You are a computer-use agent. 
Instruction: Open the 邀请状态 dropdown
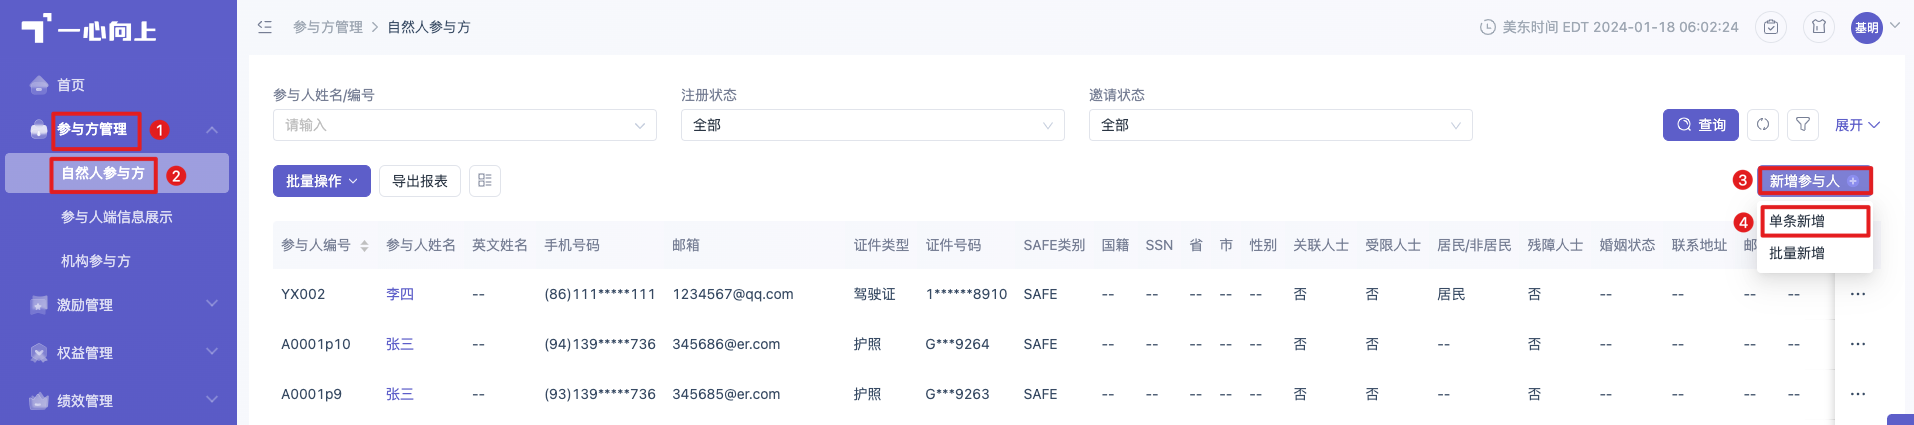pos(1280,125)
